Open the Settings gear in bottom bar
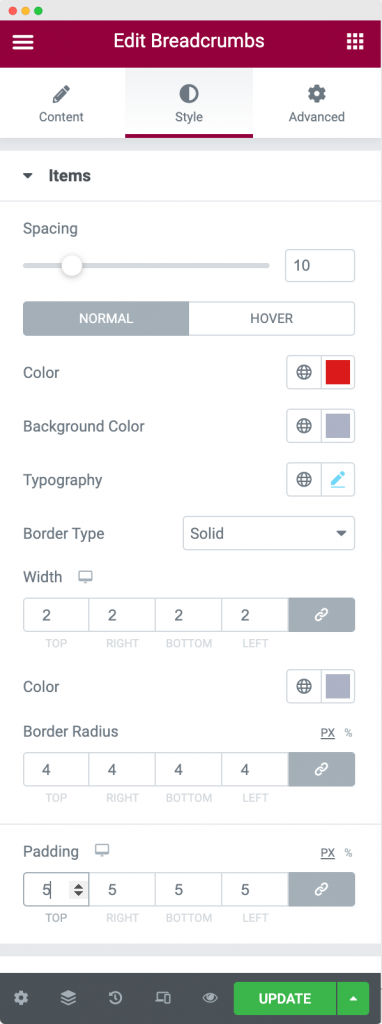The height and width of the screenshot is (1024, 382). click(22, 997)
